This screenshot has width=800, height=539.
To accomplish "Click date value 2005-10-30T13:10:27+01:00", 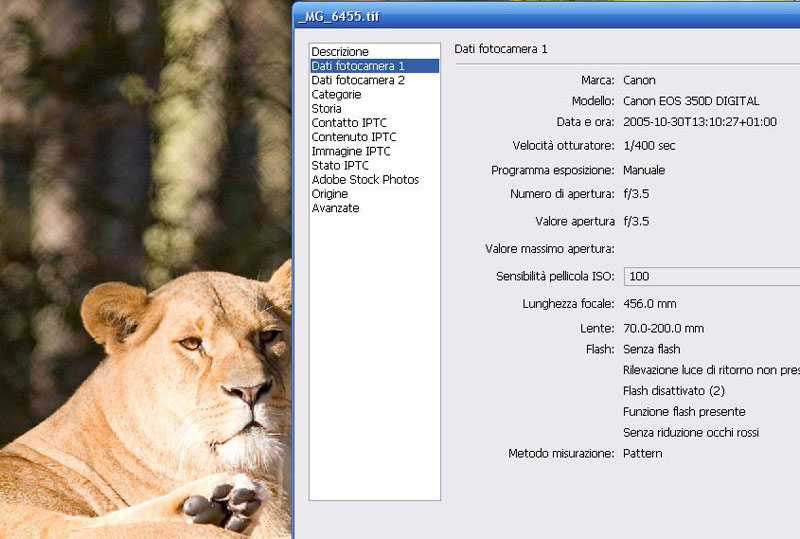I will 700,122.
